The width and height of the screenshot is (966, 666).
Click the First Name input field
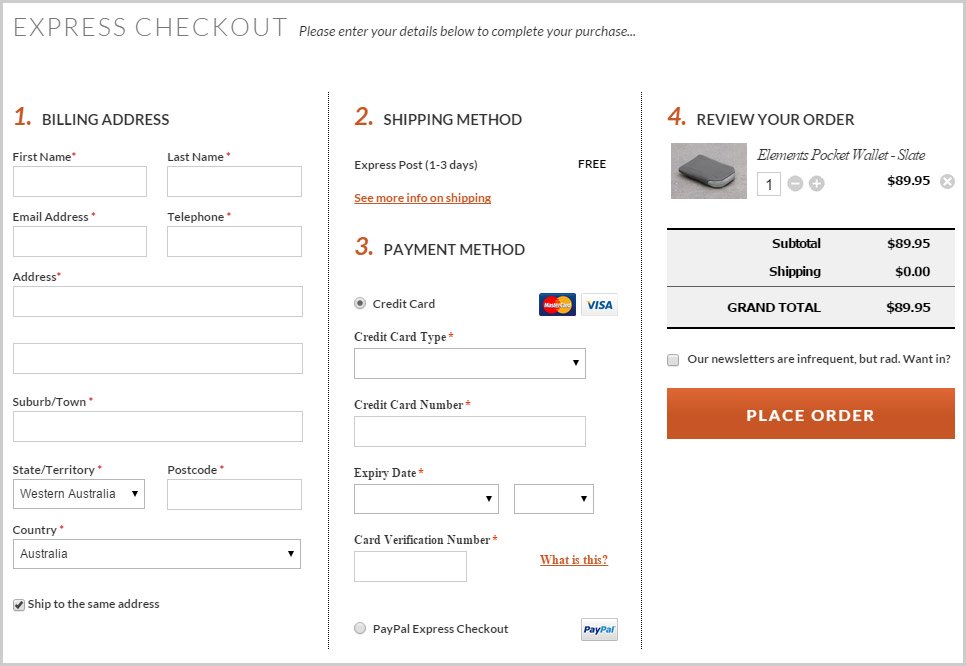click(x=80, y=181)
